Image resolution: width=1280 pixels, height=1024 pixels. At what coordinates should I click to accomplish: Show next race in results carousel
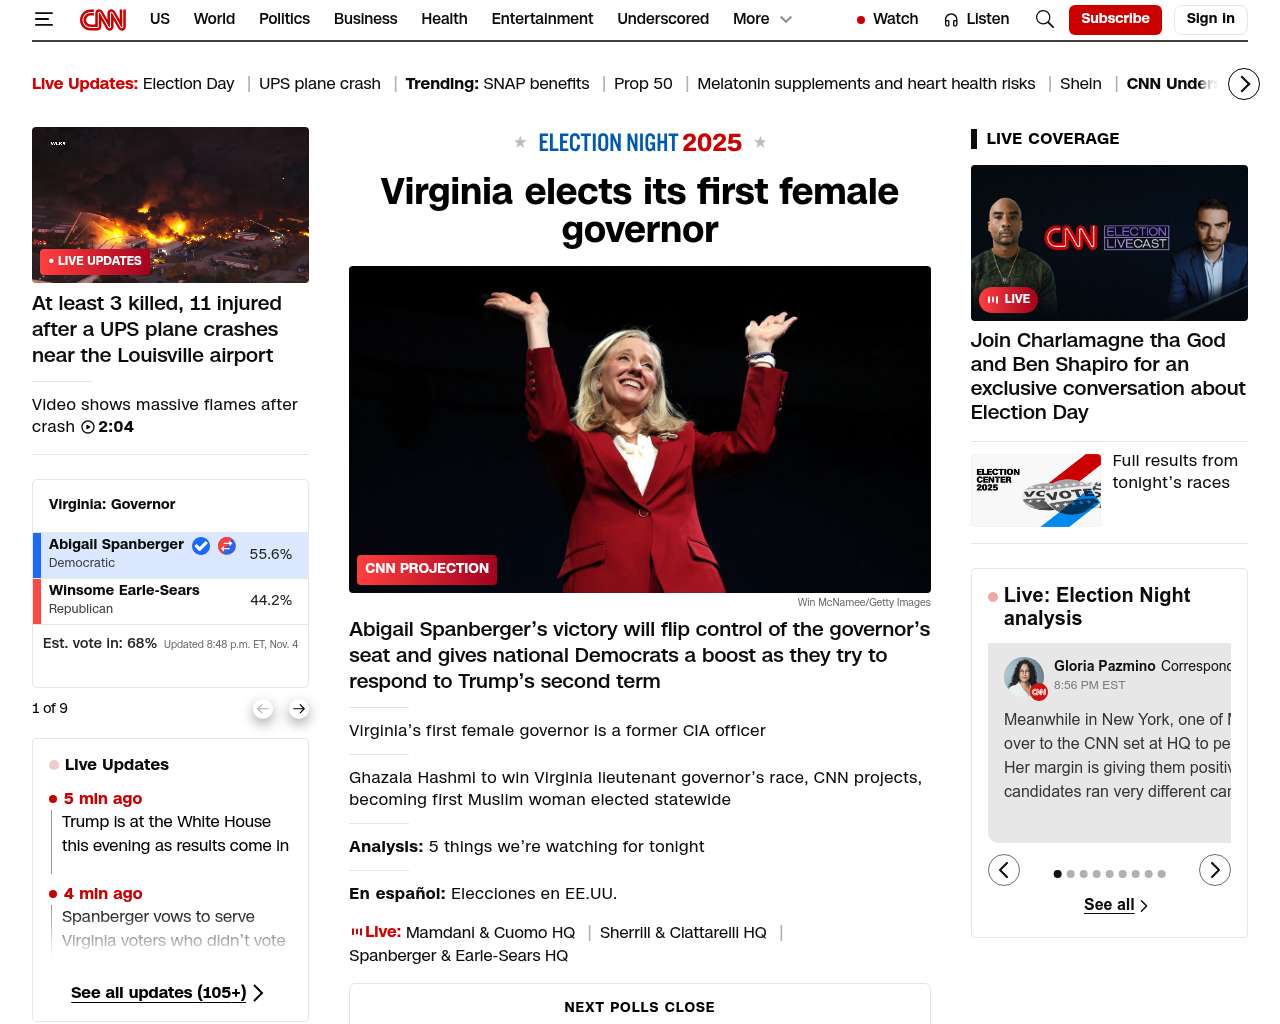point(299,709)
